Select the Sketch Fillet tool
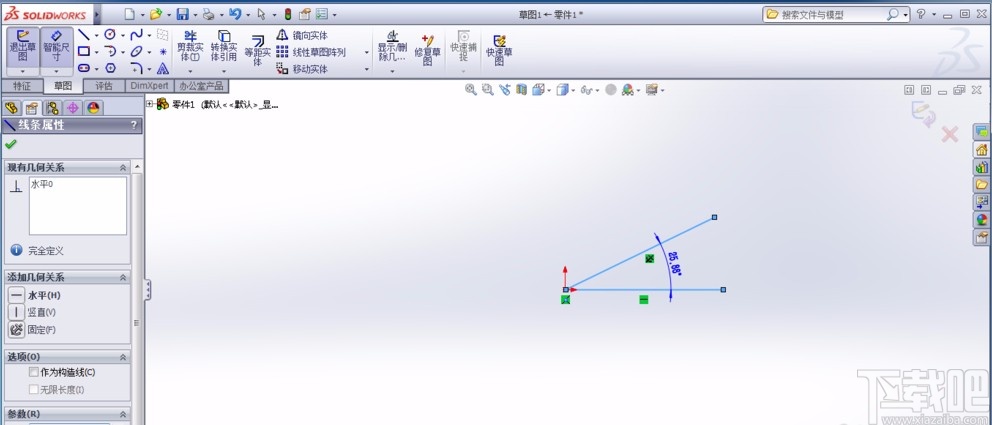992x425 pixels. click(x=137, y=68)
